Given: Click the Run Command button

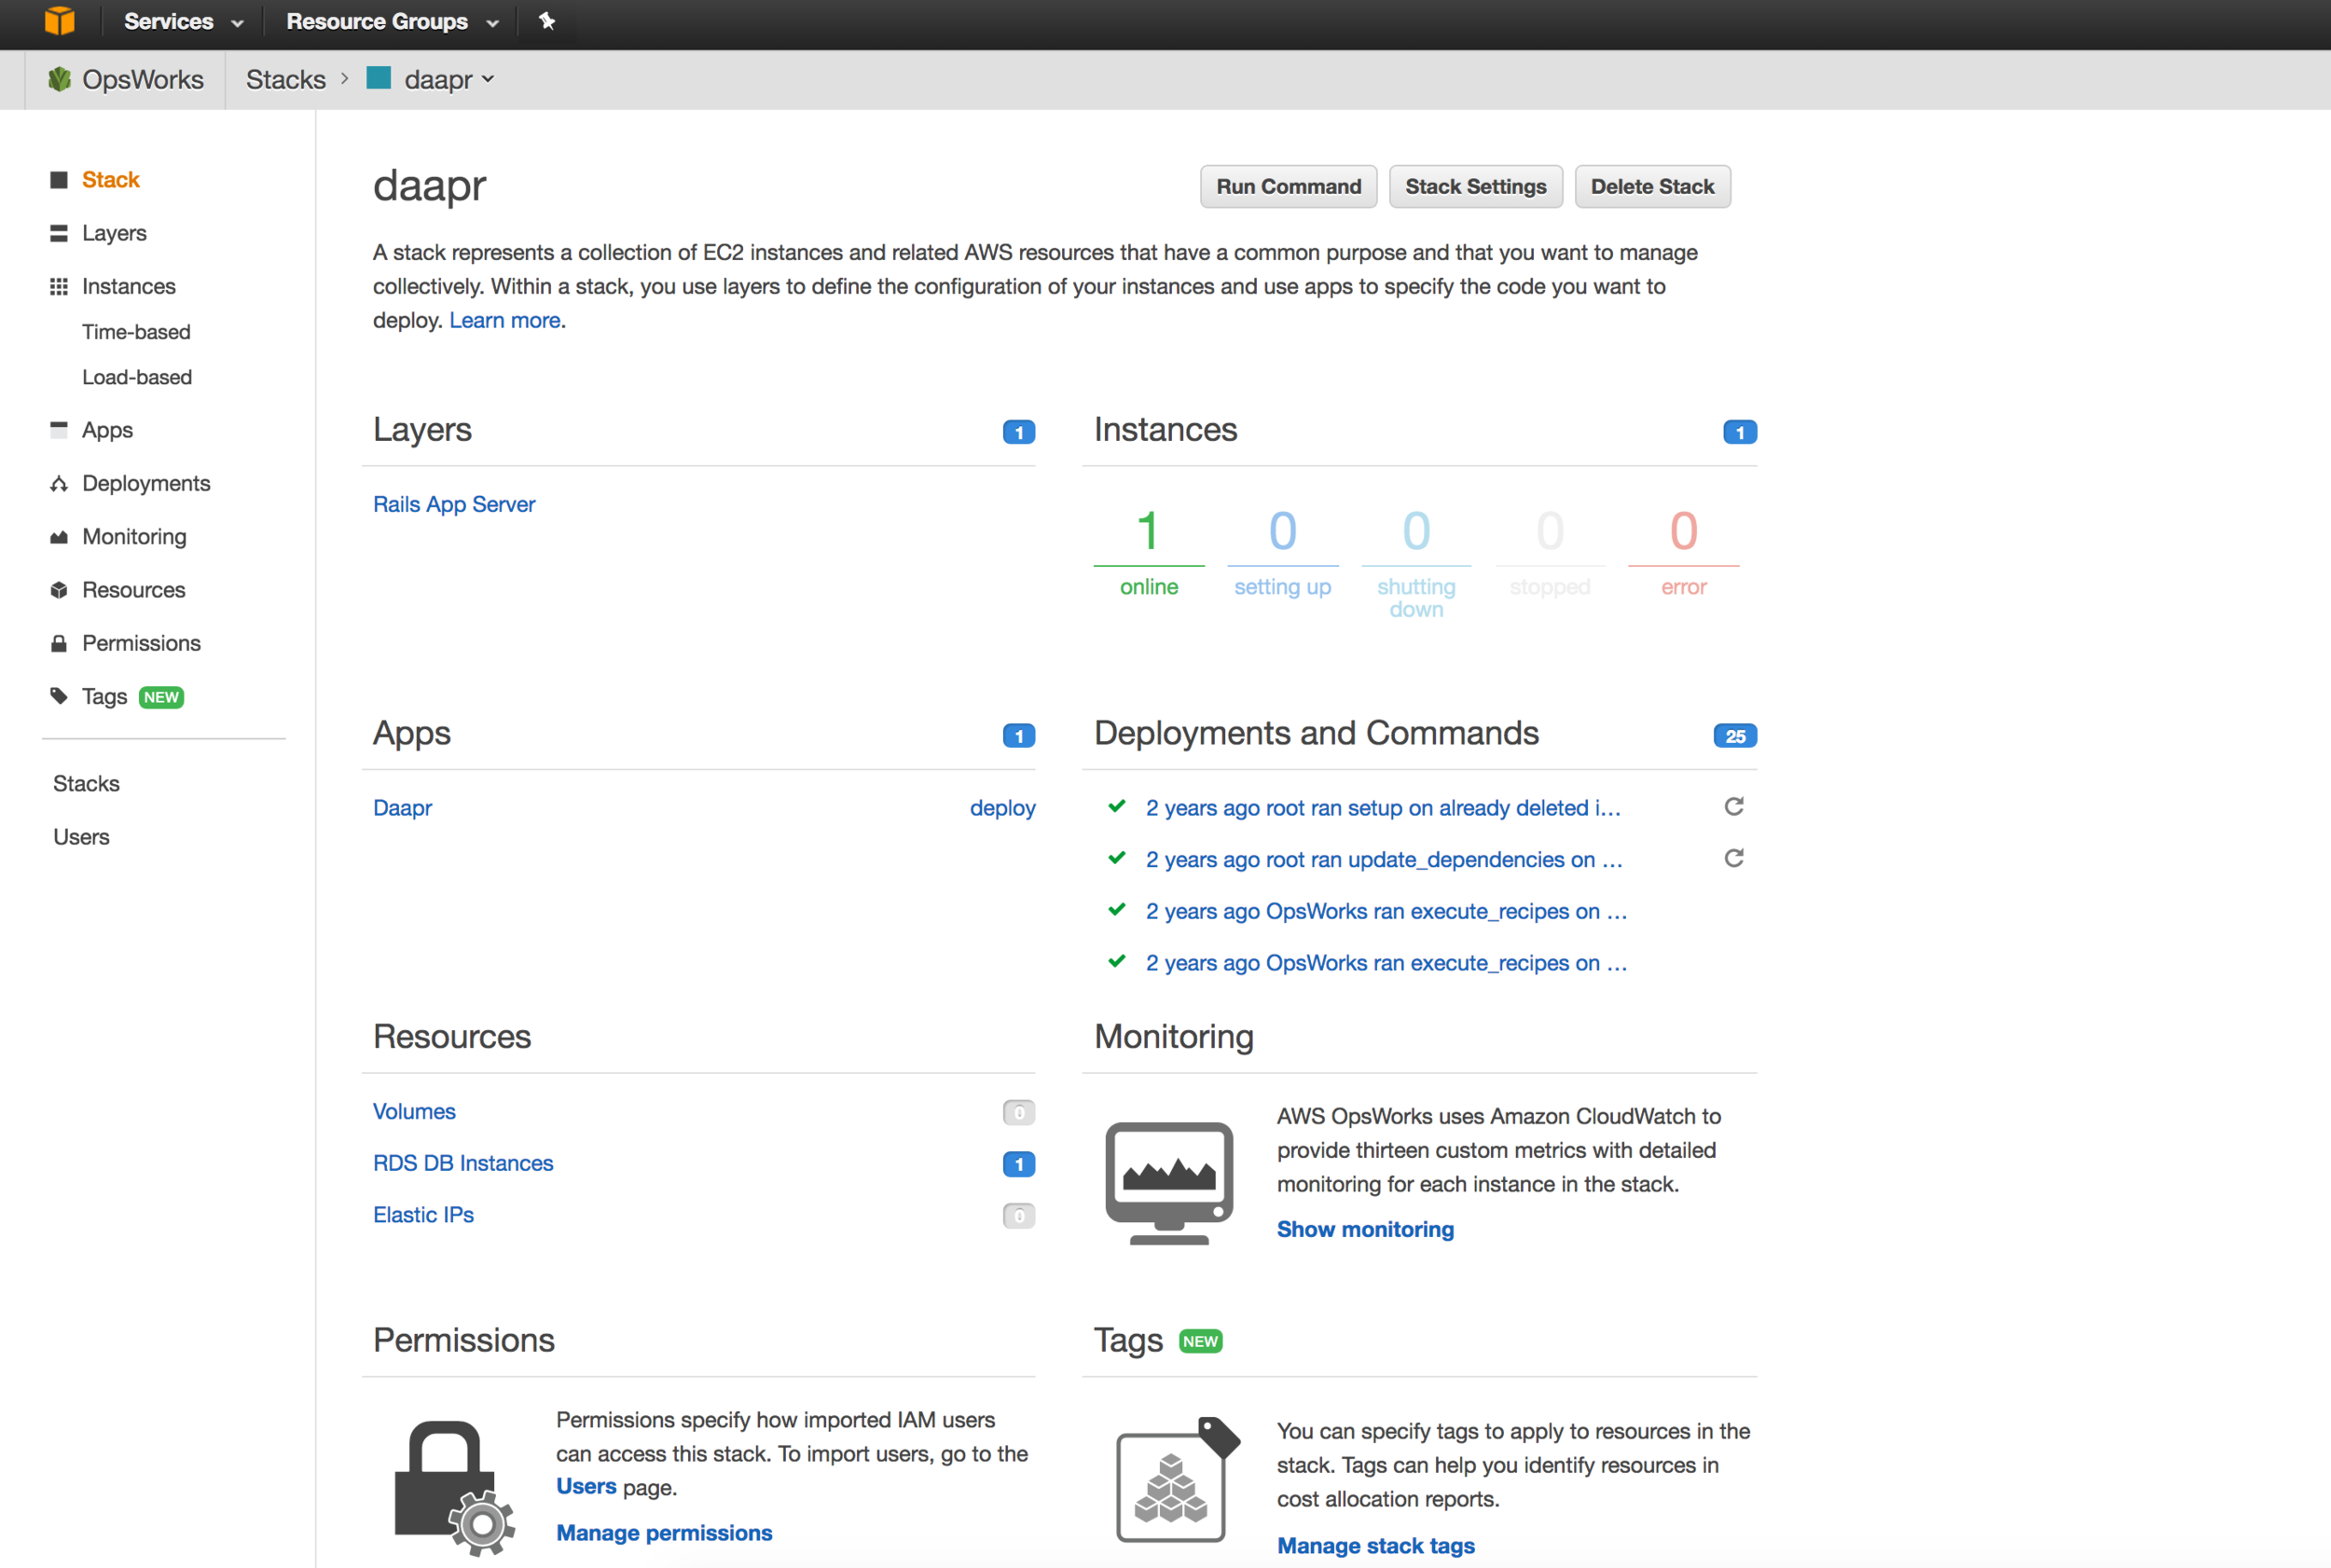Looking at the screenshot, I should tap(1288, 186).
